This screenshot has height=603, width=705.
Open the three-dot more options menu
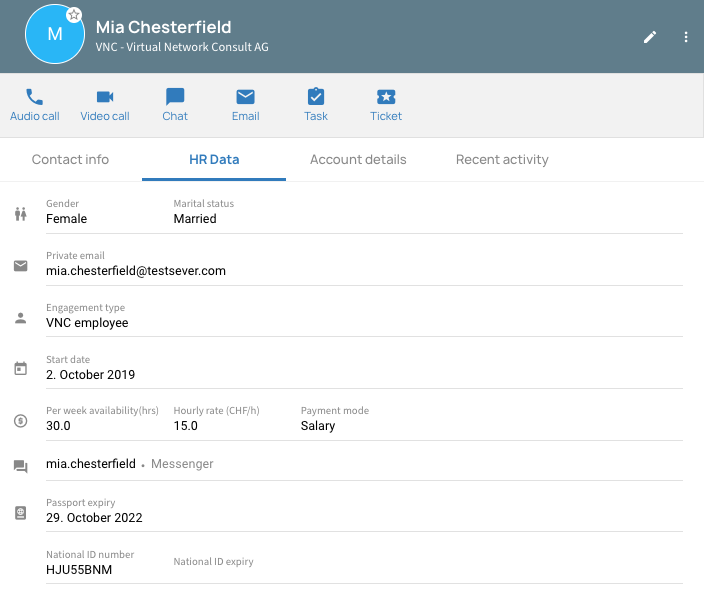686,37
